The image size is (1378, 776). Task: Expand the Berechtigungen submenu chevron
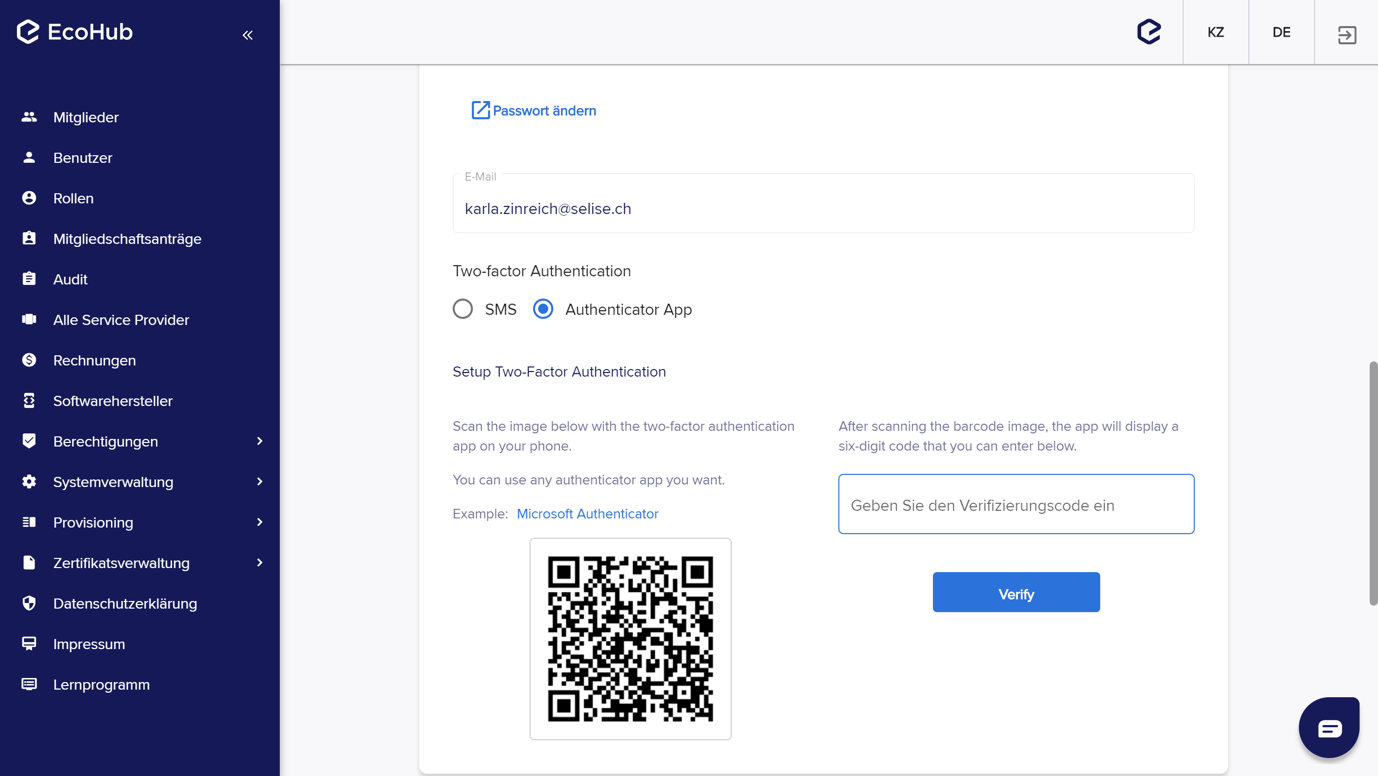coord(260,441)
